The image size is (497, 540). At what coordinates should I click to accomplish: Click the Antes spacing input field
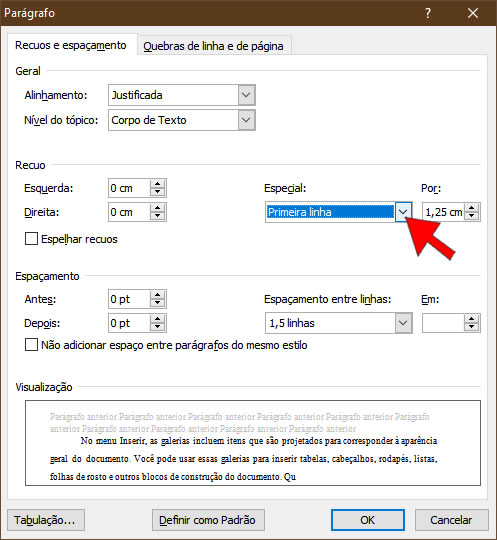coord(129,299)
